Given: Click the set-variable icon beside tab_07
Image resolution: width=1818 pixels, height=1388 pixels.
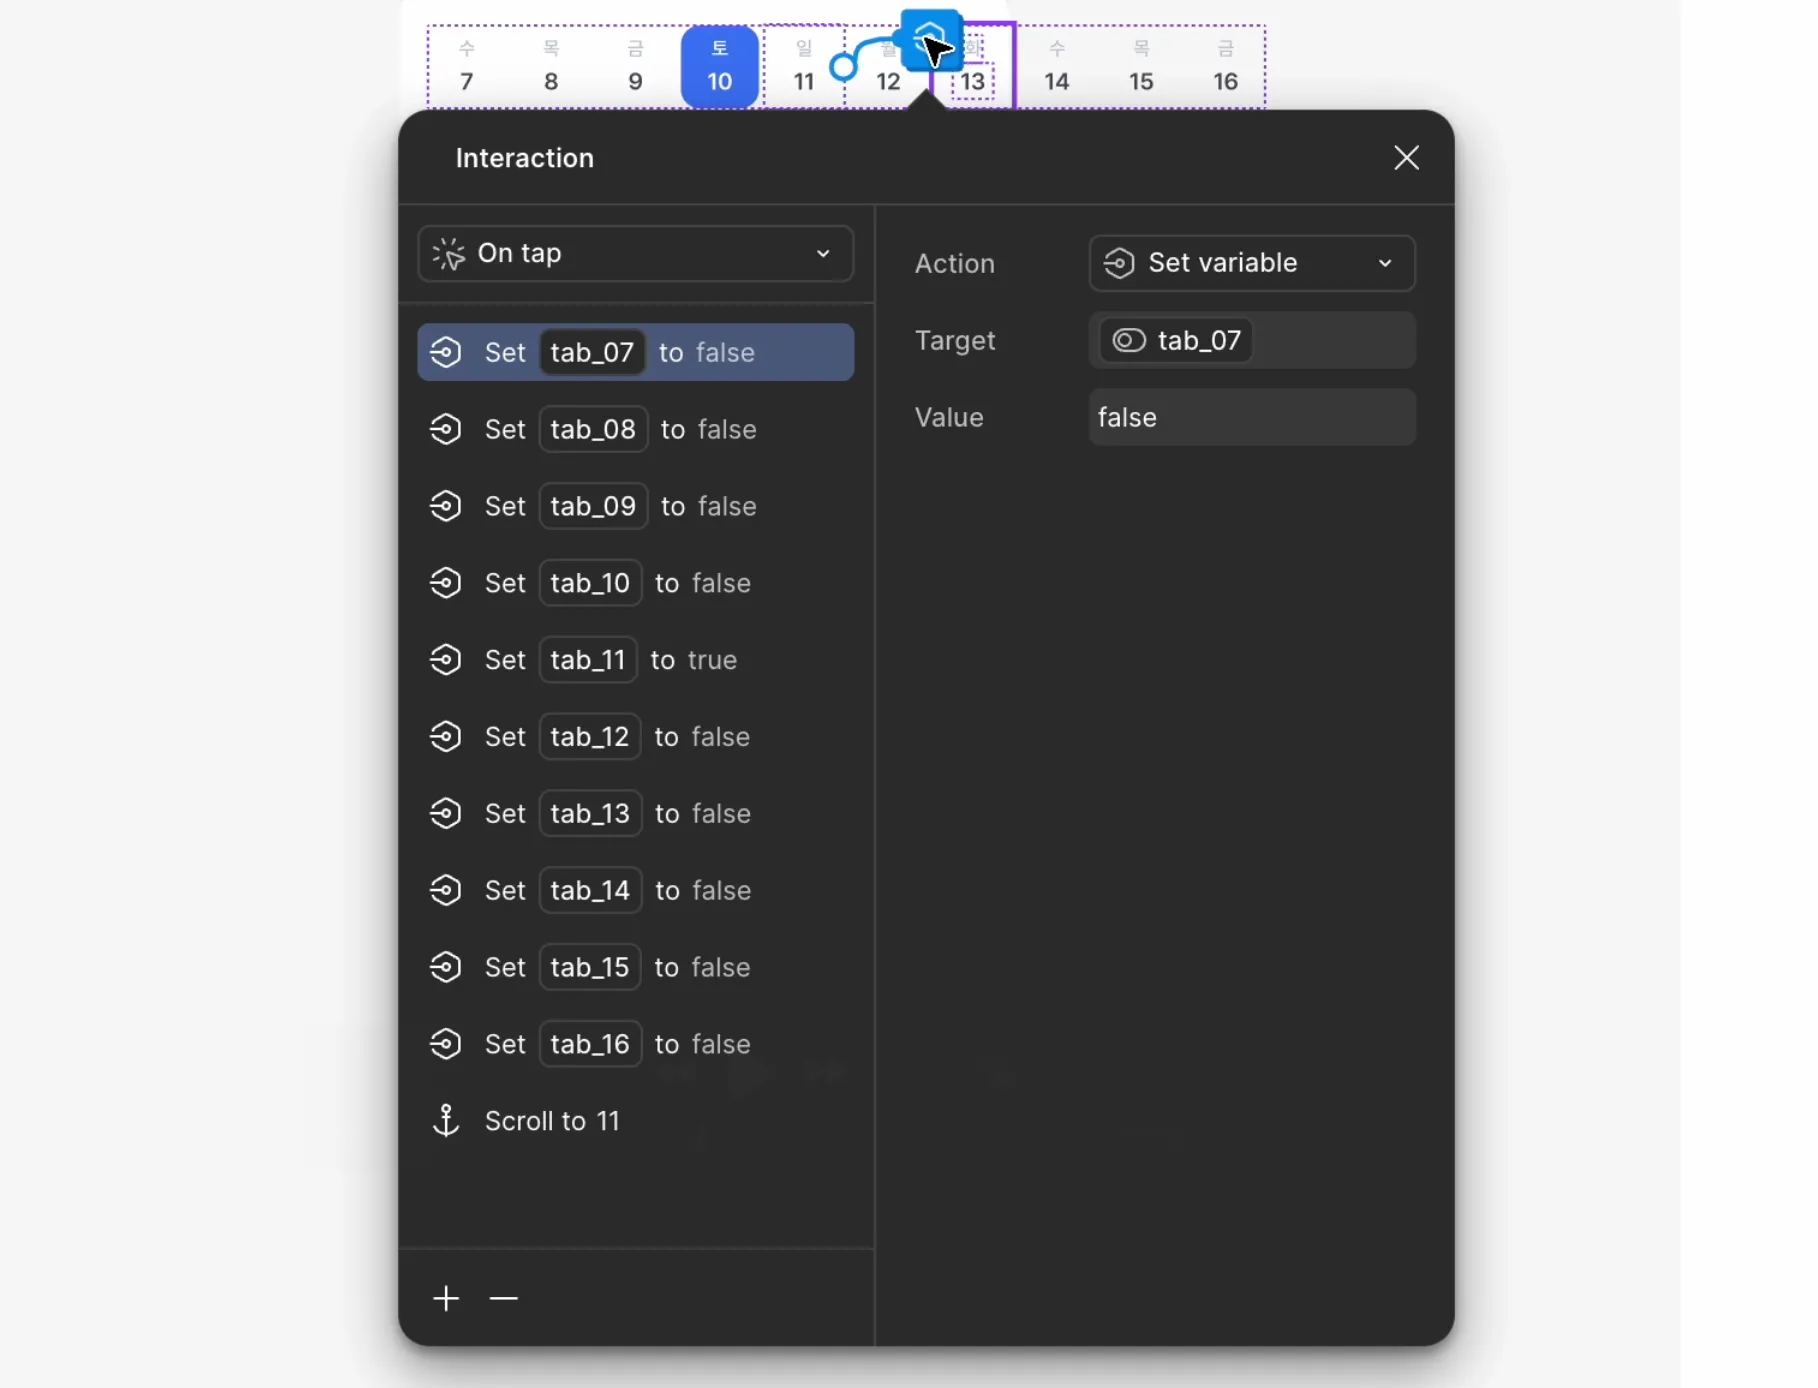Looking at the screenshot, I should (445, 352).
